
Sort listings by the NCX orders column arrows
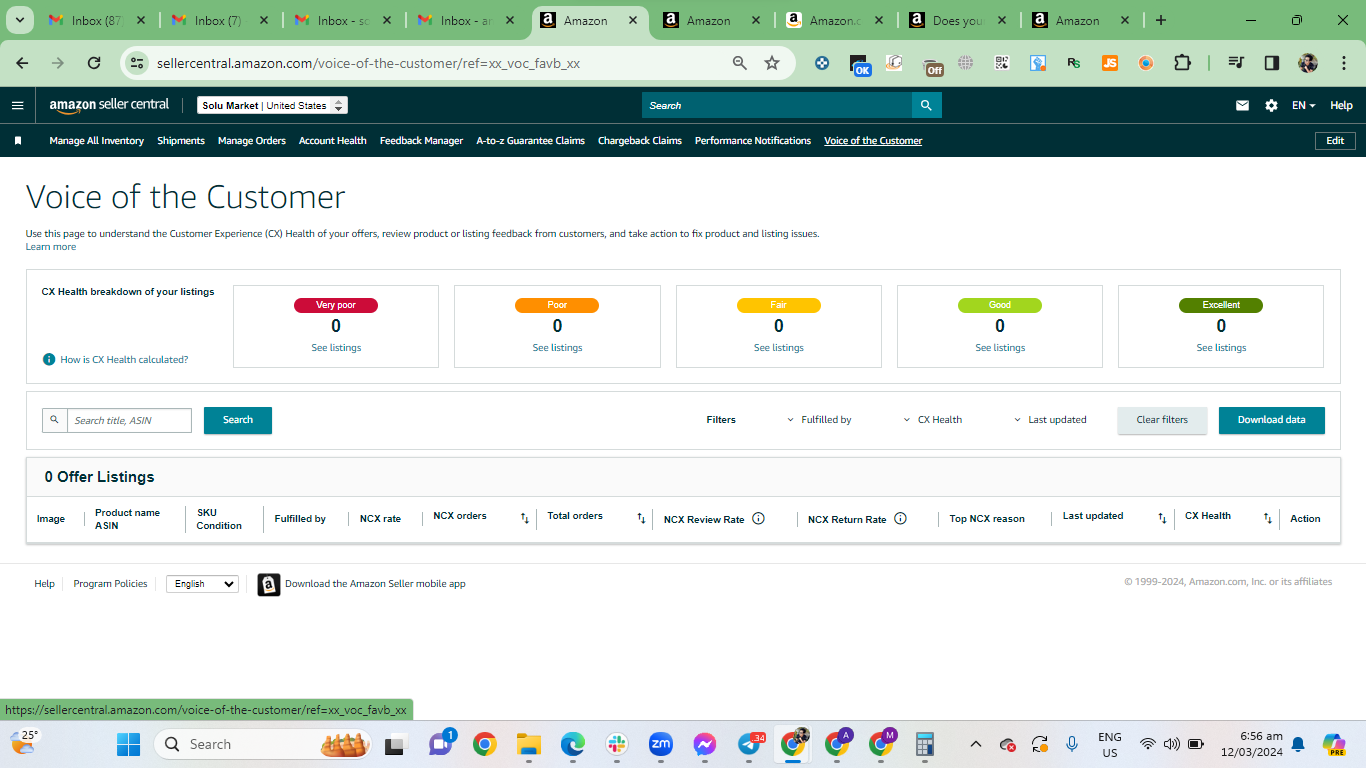pos(525,518)
